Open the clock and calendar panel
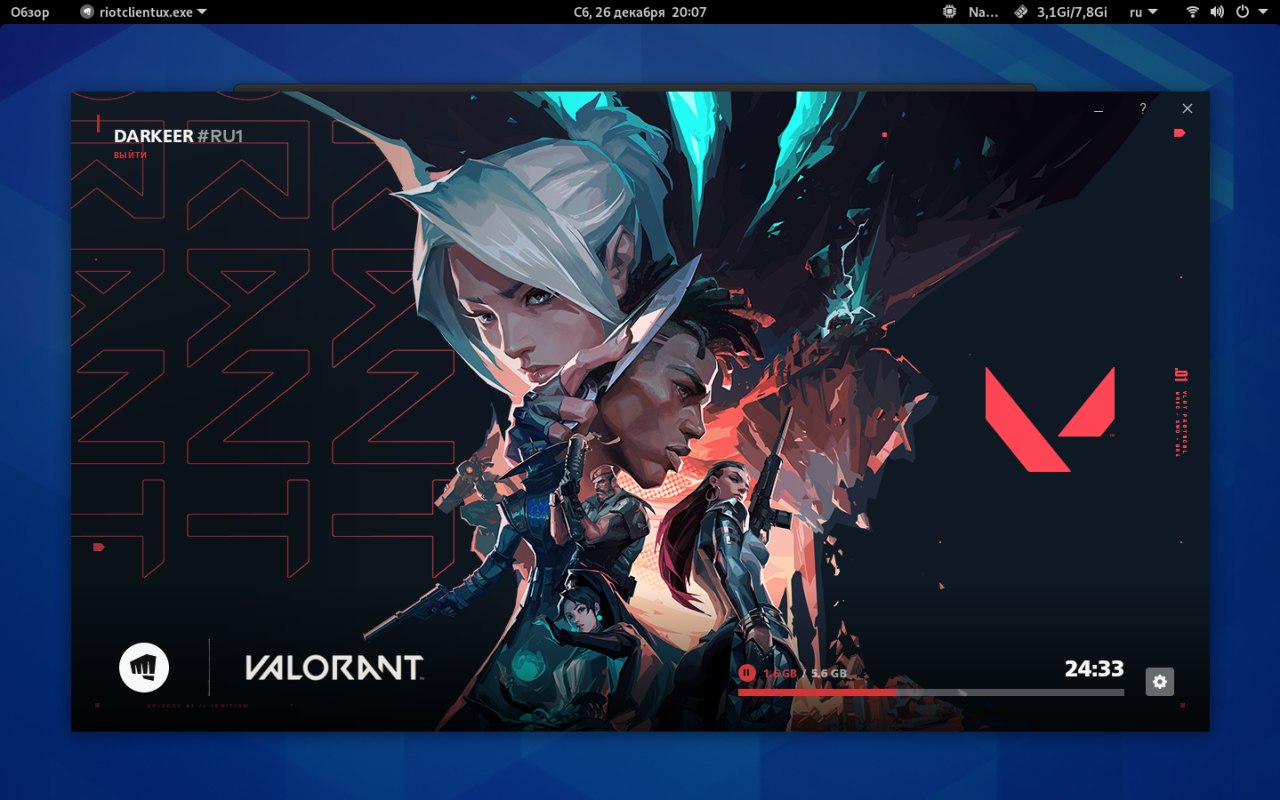The height and width of the screenshot is (800, 1280). tap(640, 12)
